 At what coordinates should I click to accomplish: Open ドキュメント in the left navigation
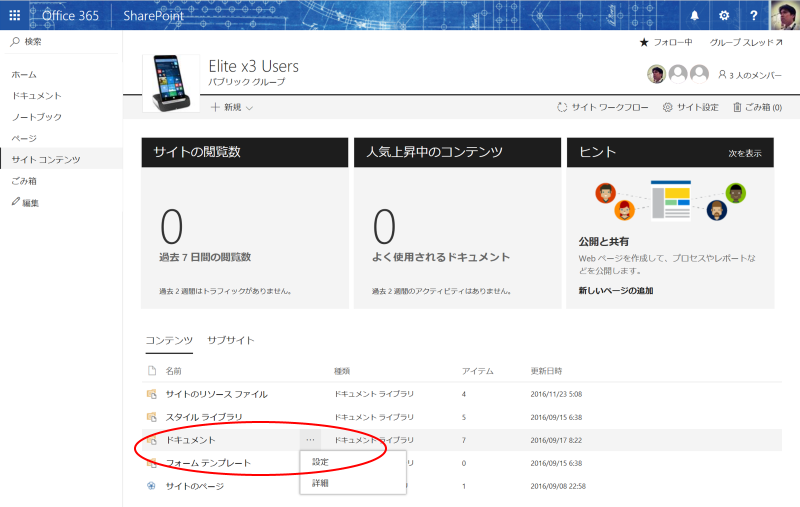point(37,95)
